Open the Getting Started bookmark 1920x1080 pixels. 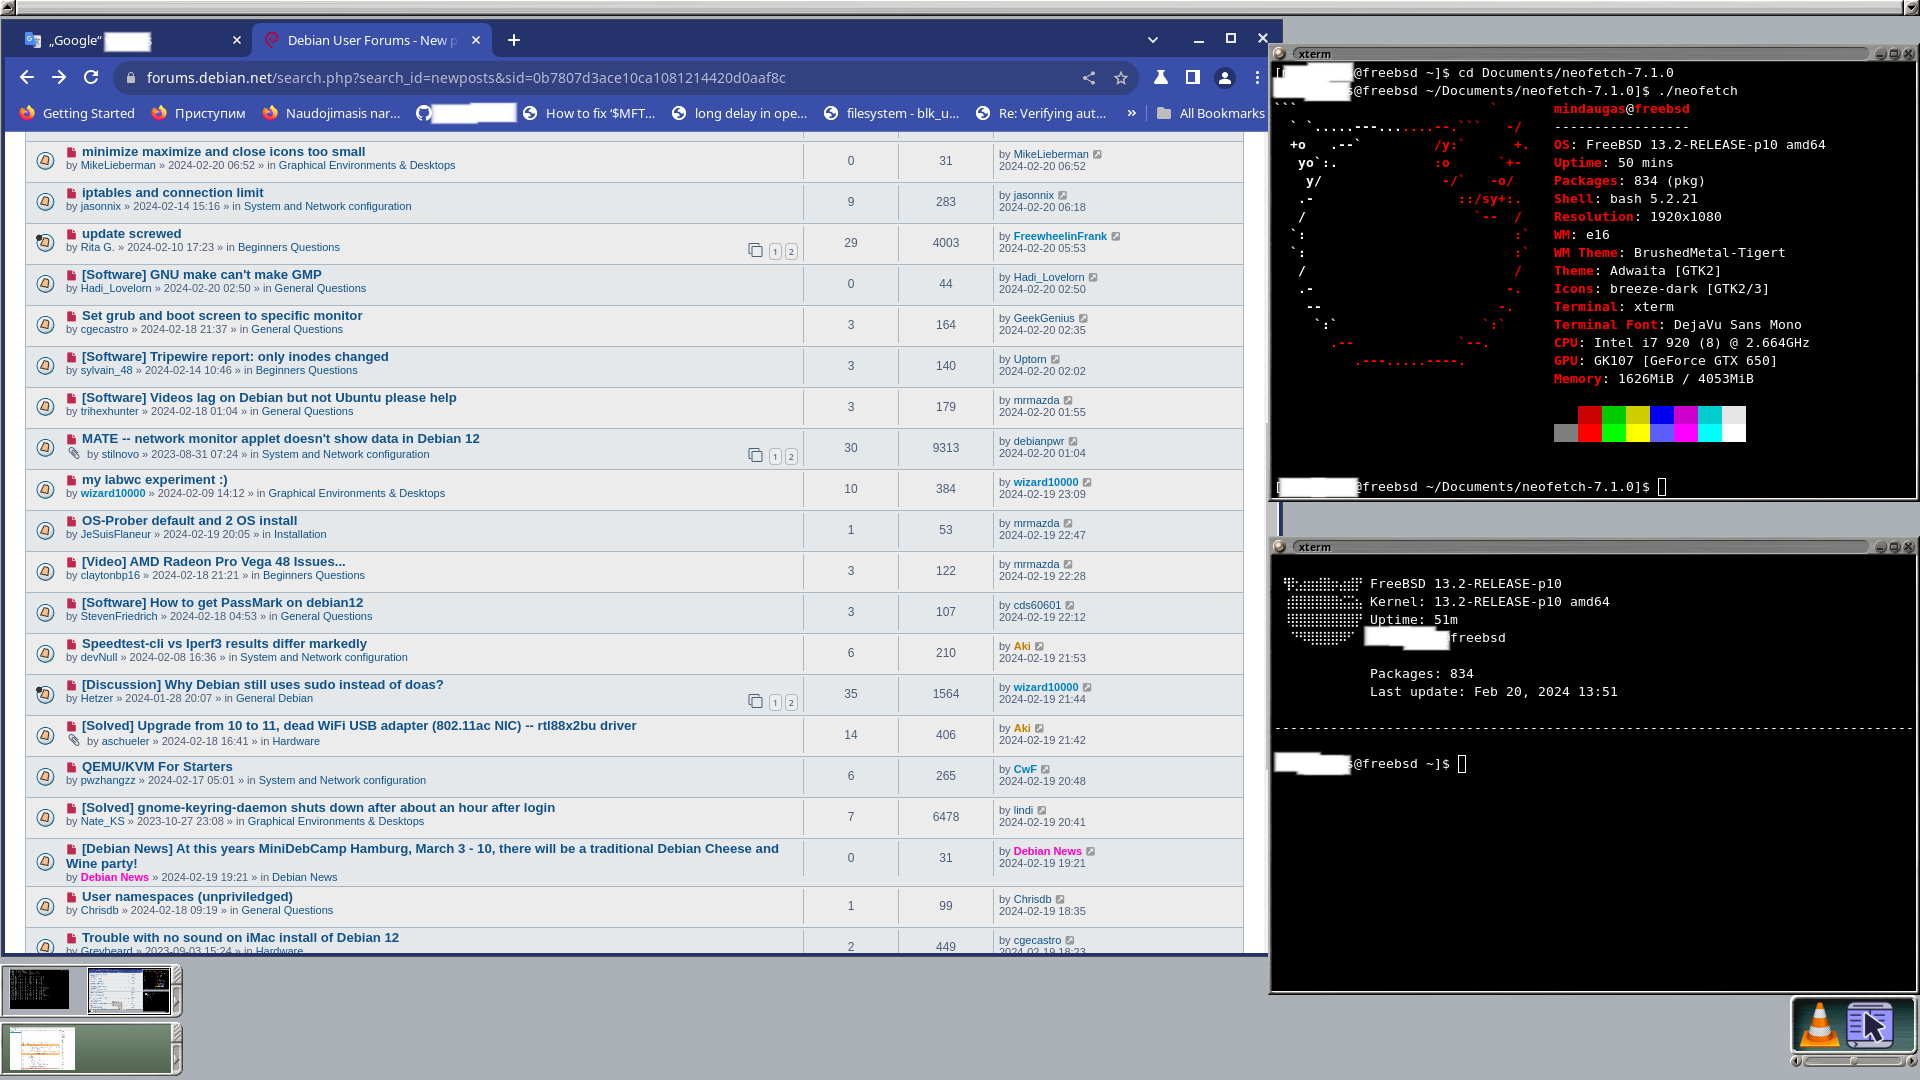(77, 113)
